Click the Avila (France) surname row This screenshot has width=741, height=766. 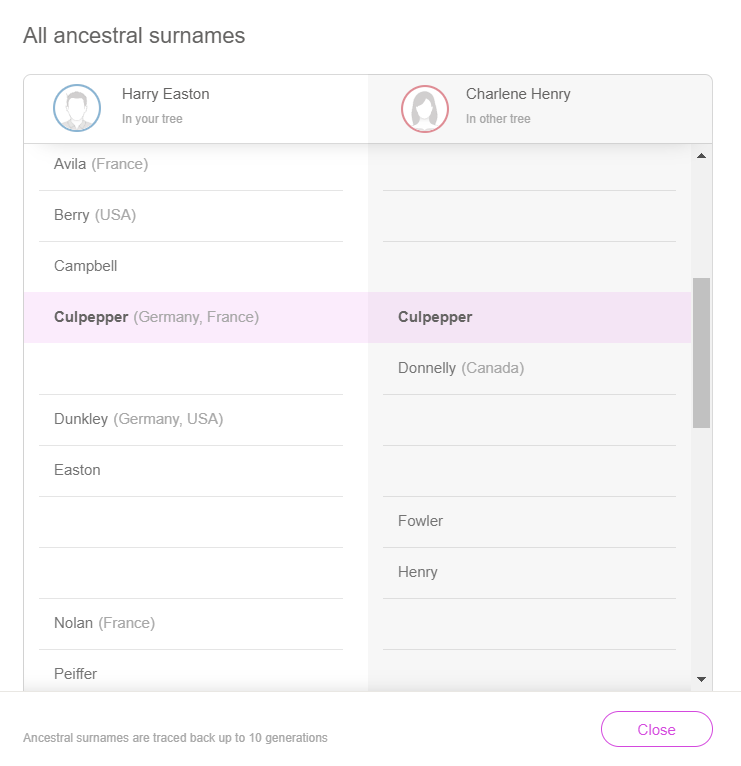point(101,164)
